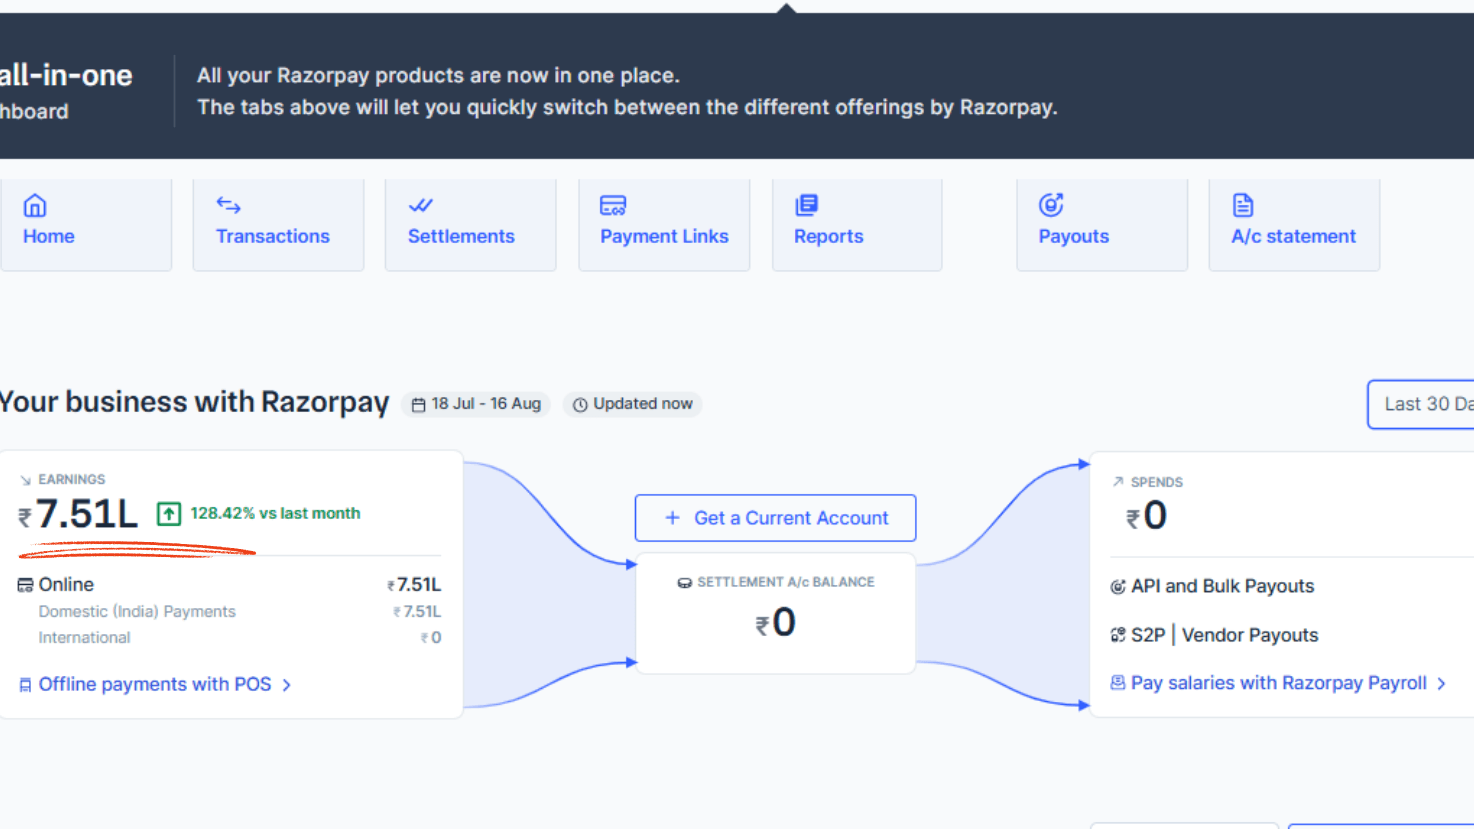Select the 18 Jul - 16 Aug date range

tap(477, 404)
